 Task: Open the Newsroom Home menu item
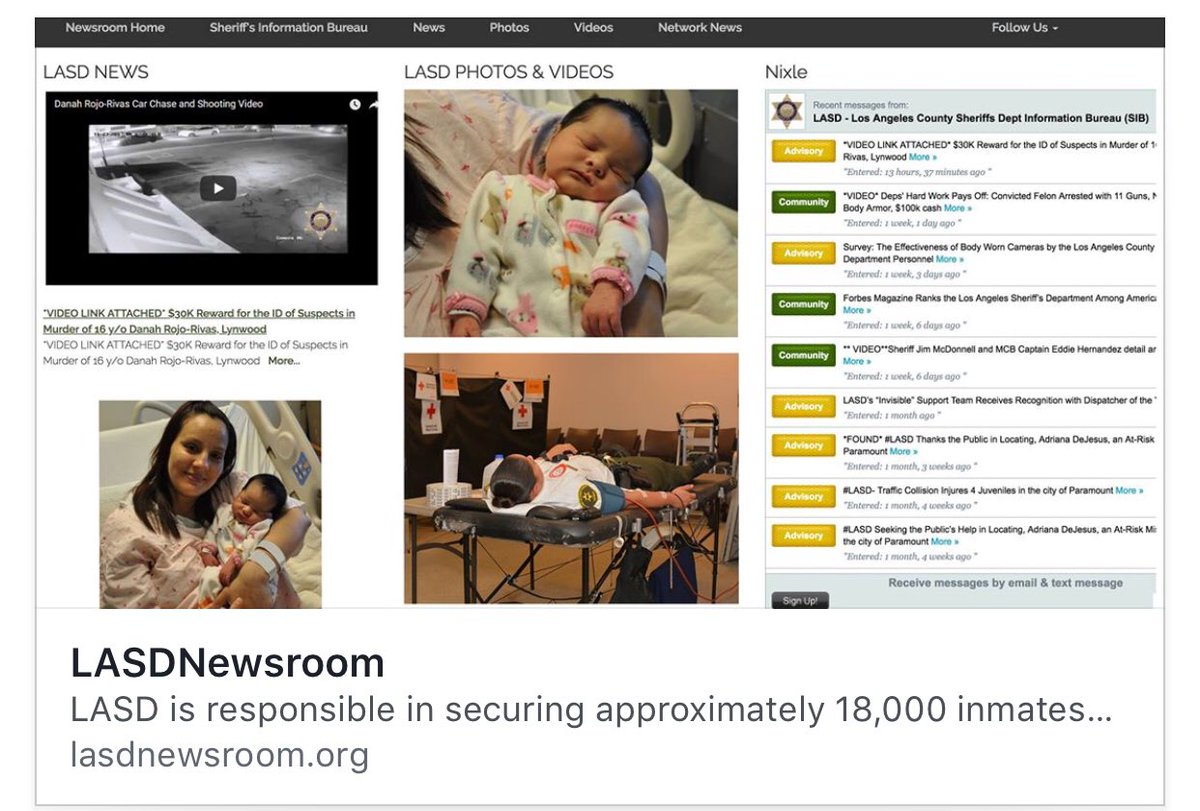pyautogui.click(x=115, y=28)
